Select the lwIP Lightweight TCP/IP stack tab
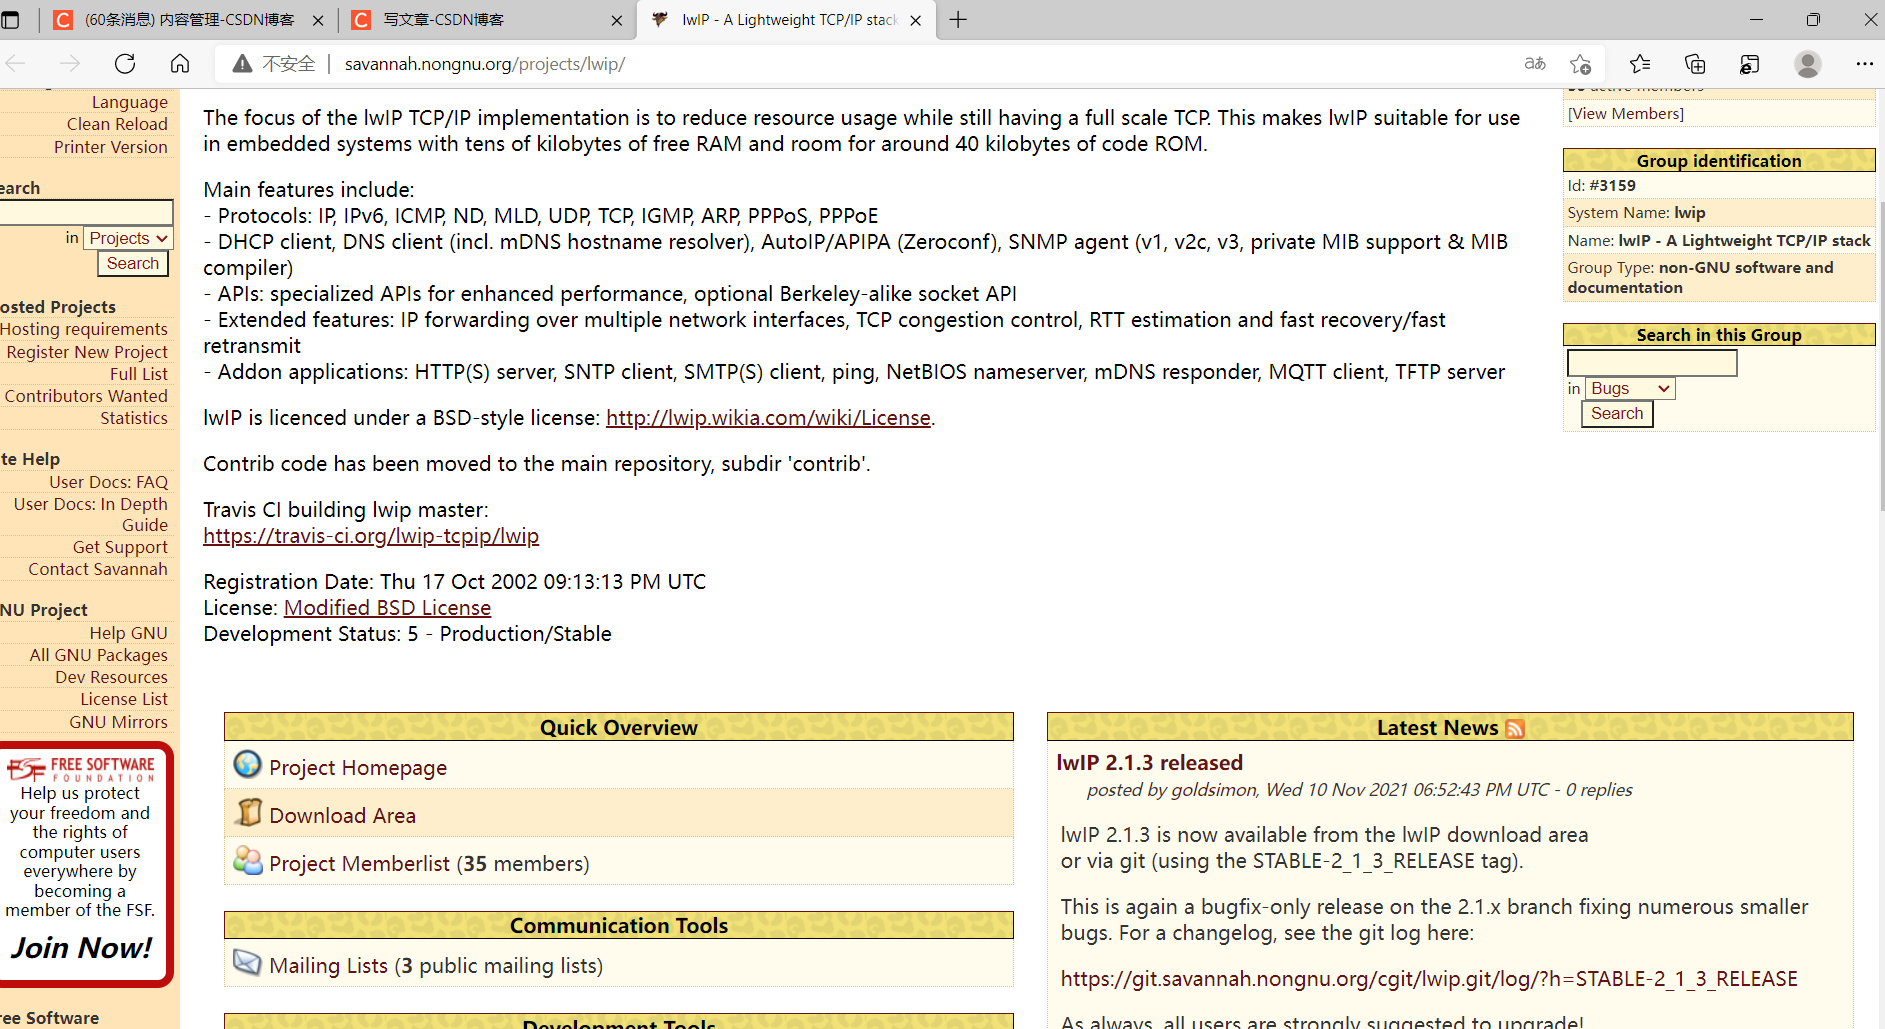 coord(787,20)
